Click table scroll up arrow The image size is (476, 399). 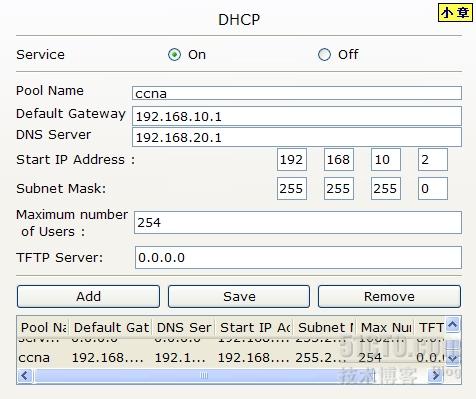[x=453, y=324]
